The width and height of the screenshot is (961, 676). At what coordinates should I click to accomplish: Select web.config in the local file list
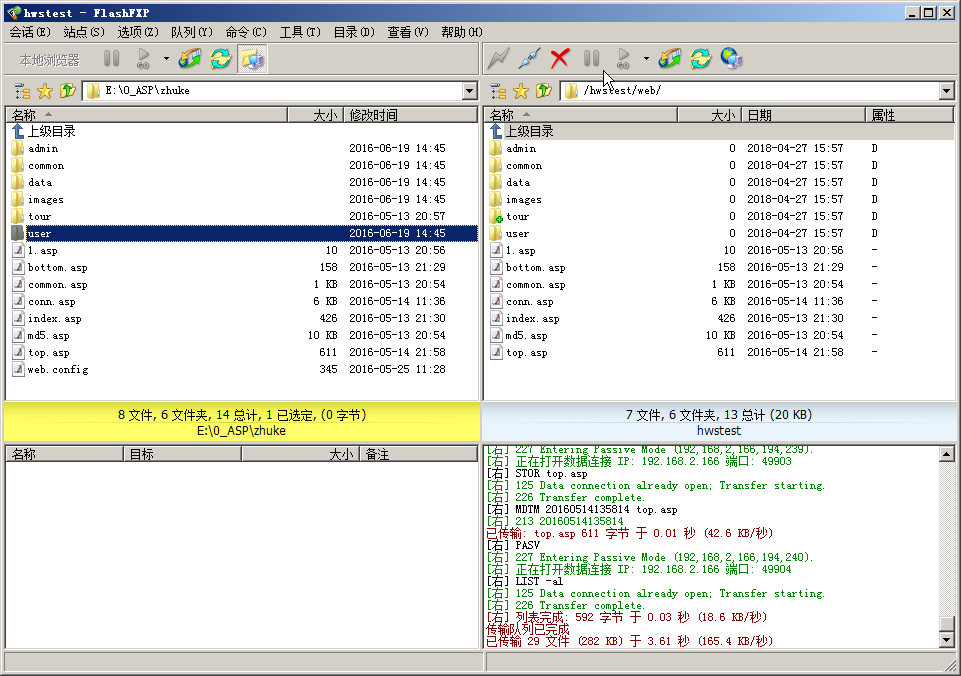(58, 369)
